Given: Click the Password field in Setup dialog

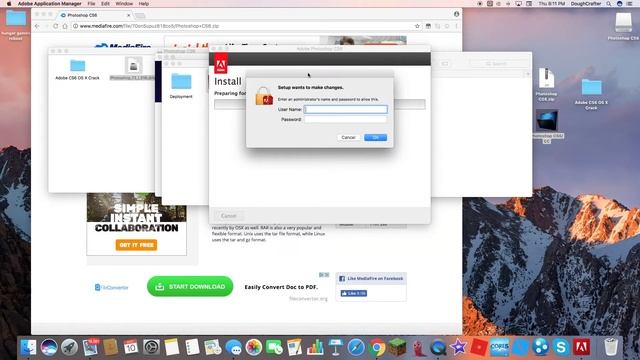Looking at the screenshot, I should click(346, 119).
